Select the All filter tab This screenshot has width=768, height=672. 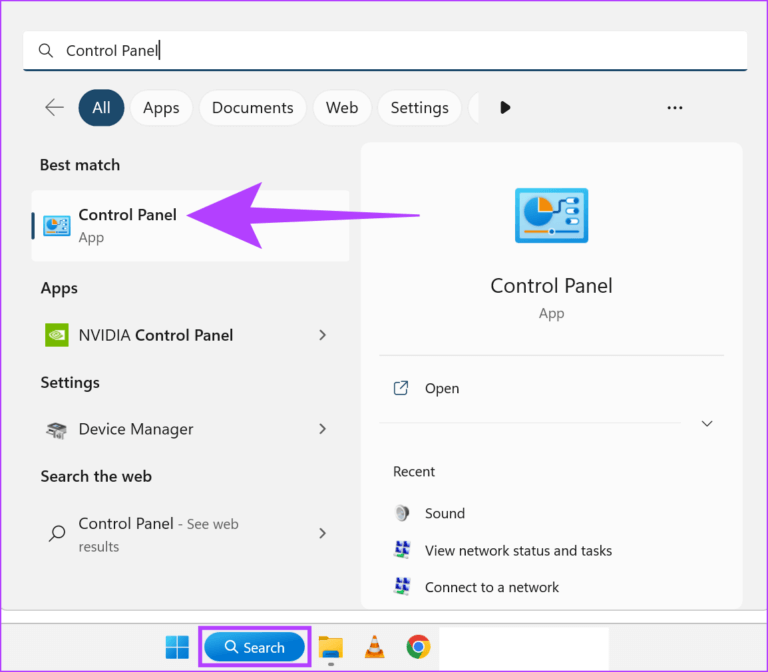pos(101,107)
